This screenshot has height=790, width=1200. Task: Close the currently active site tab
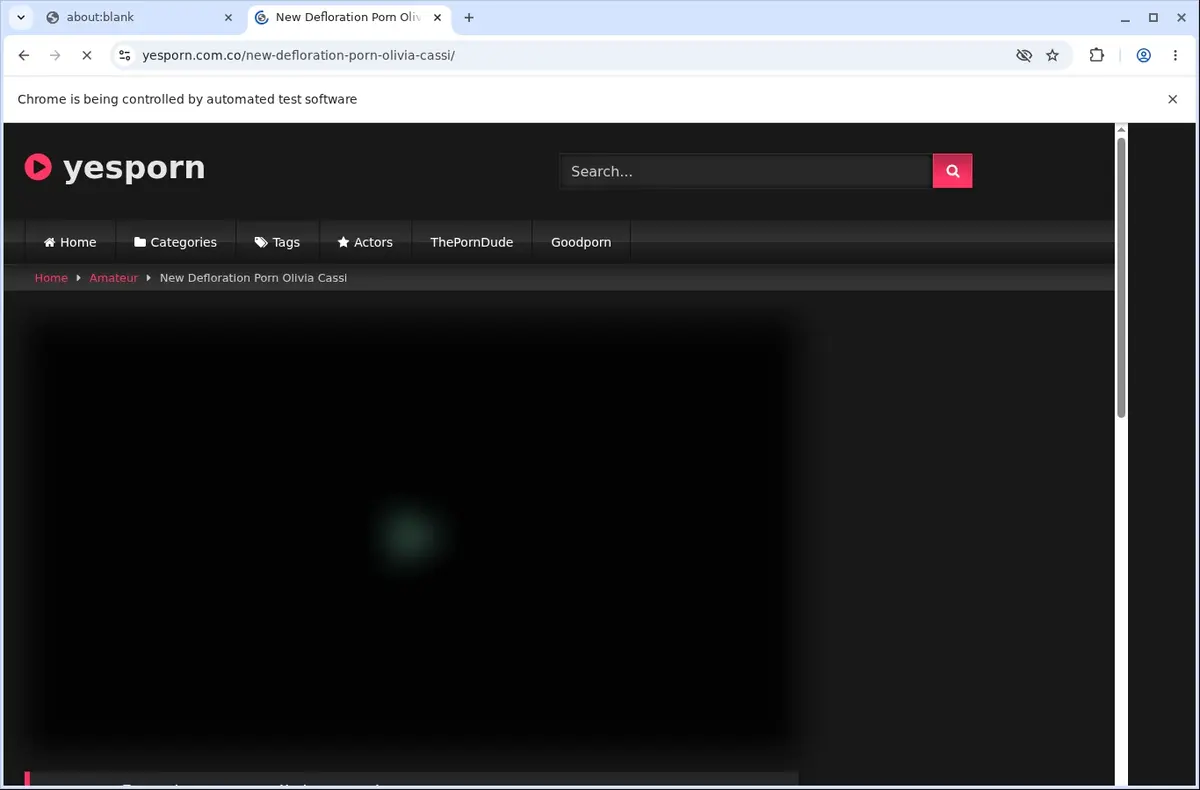[x=437, y=17]
